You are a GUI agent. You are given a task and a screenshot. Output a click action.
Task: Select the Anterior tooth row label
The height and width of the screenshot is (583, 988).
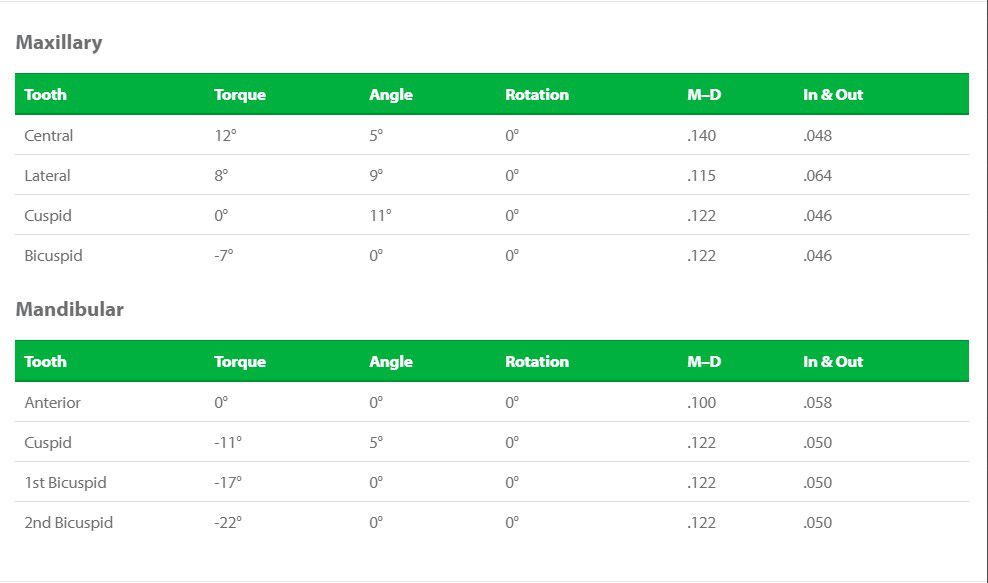point(52,403)
